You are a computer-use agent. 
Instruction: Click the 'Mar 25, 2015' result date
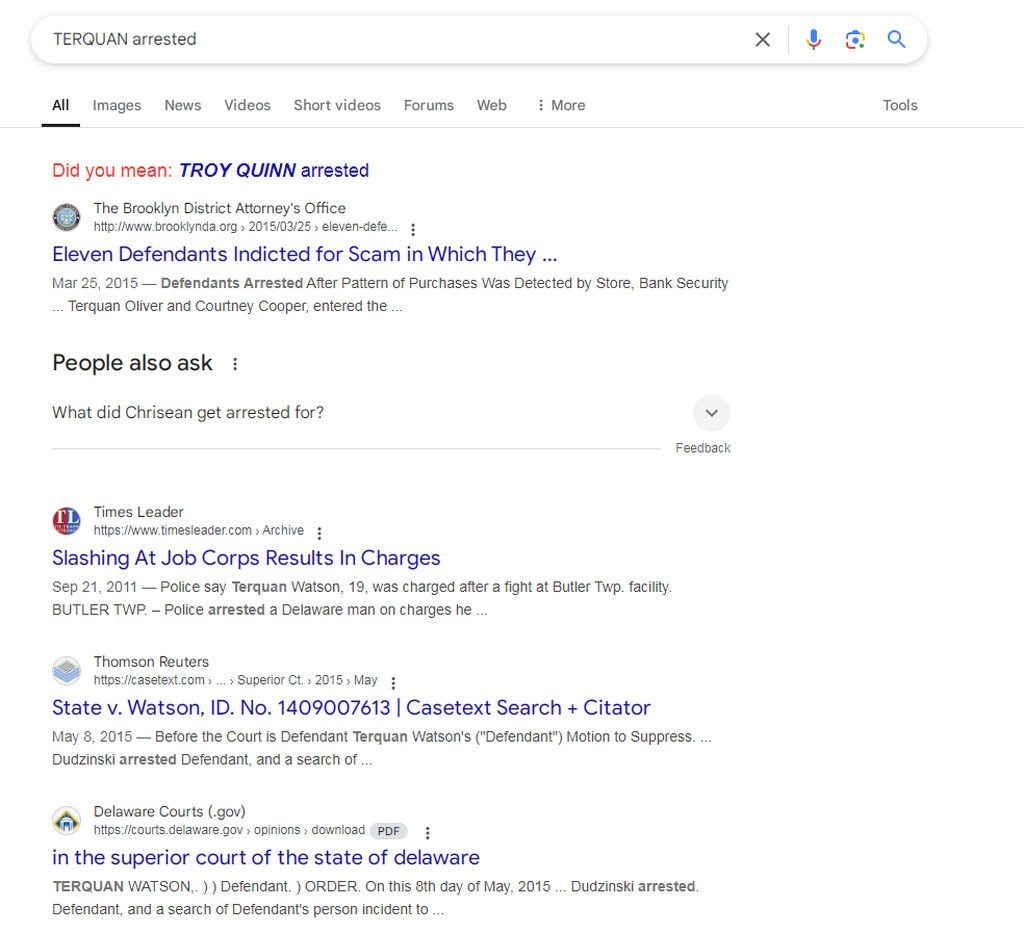click(95, 283)
